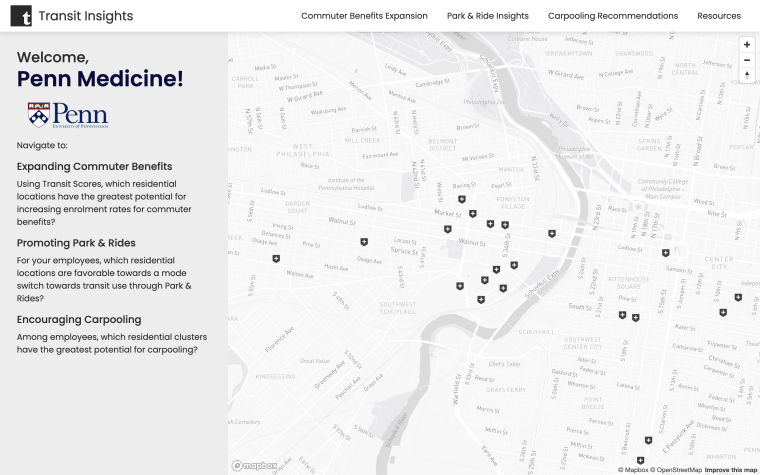Select the left hospital marker under South St
Viewport: 760px width, 475px height.
tap(622, 315)
